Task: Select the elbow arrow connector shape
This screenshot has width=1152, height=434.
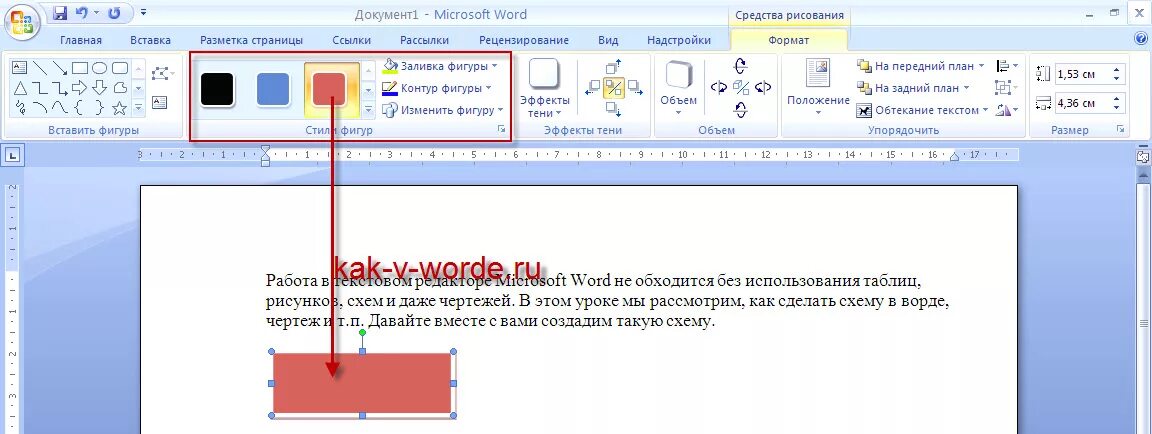Action: (x=60, y=88)
